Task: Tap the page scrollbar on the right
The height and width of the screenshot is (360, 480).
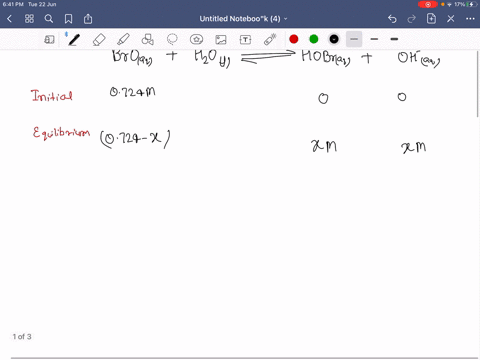Action: (478, 83)
